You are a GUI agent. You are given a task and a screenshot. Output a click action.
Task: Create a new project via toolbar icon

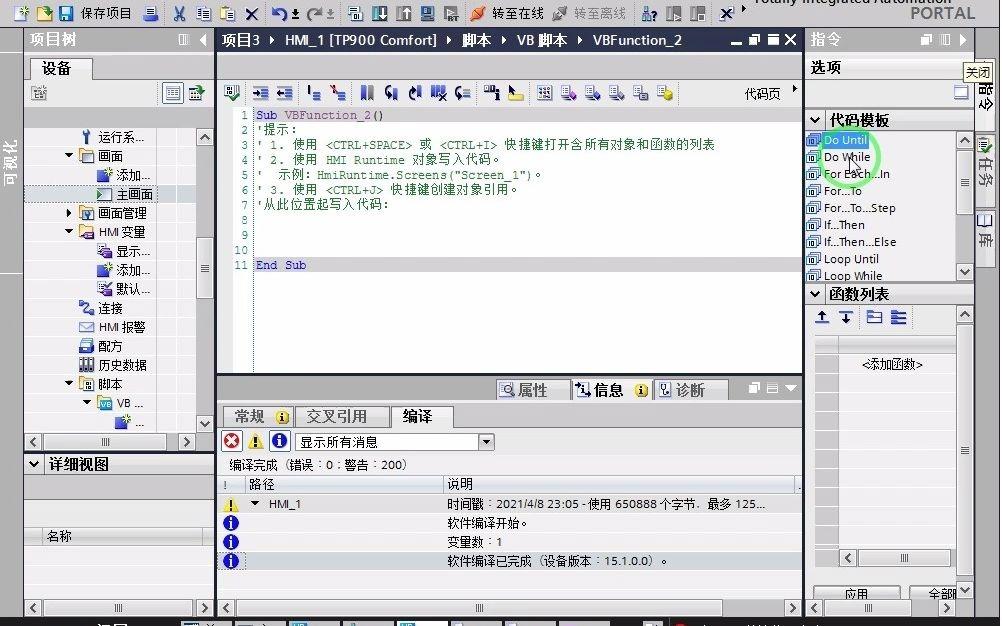21,13
